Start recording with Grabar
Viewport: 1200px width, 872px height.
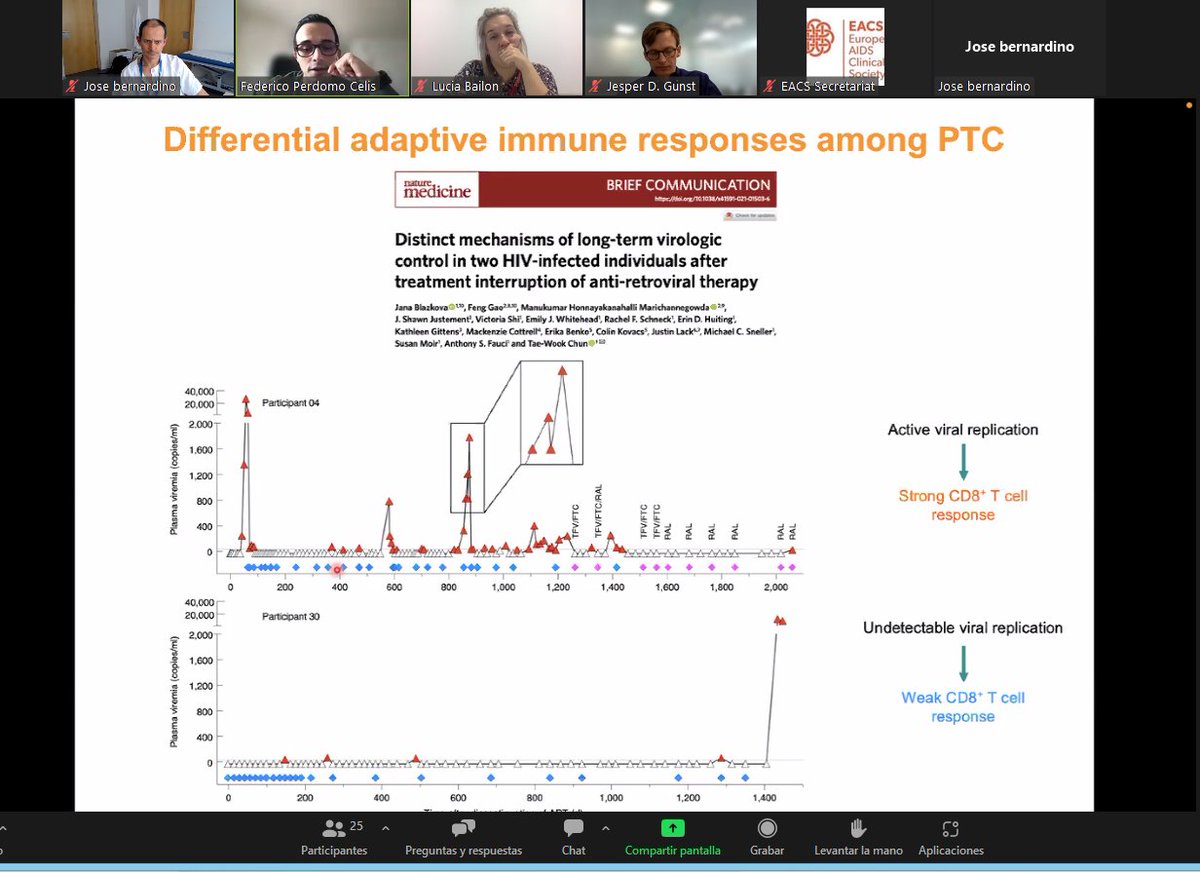767,838
